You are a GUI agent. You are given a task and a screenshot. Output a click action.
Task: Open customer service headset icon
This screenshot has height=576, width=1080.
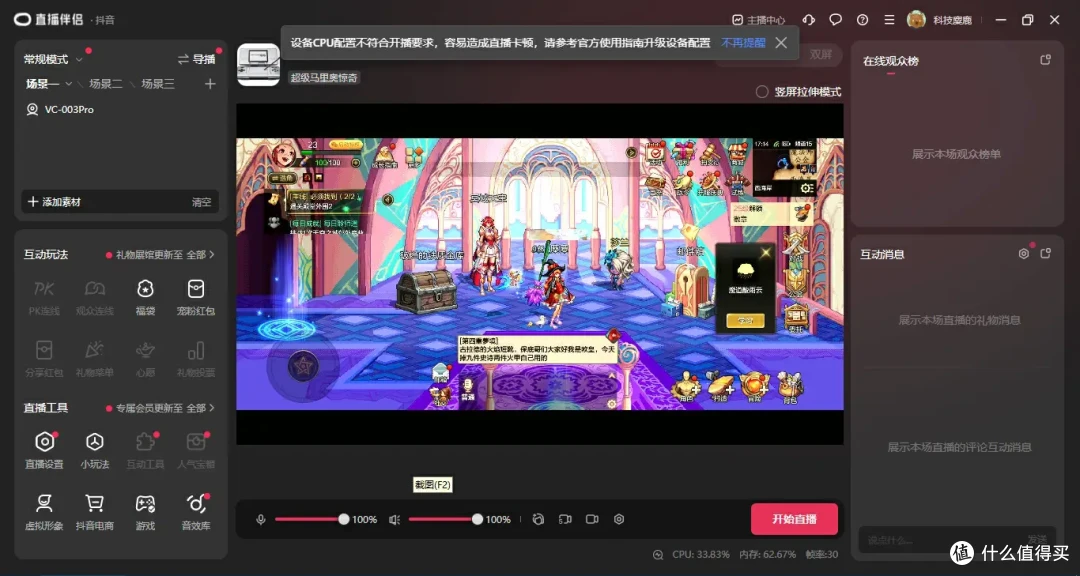(809, 20)
